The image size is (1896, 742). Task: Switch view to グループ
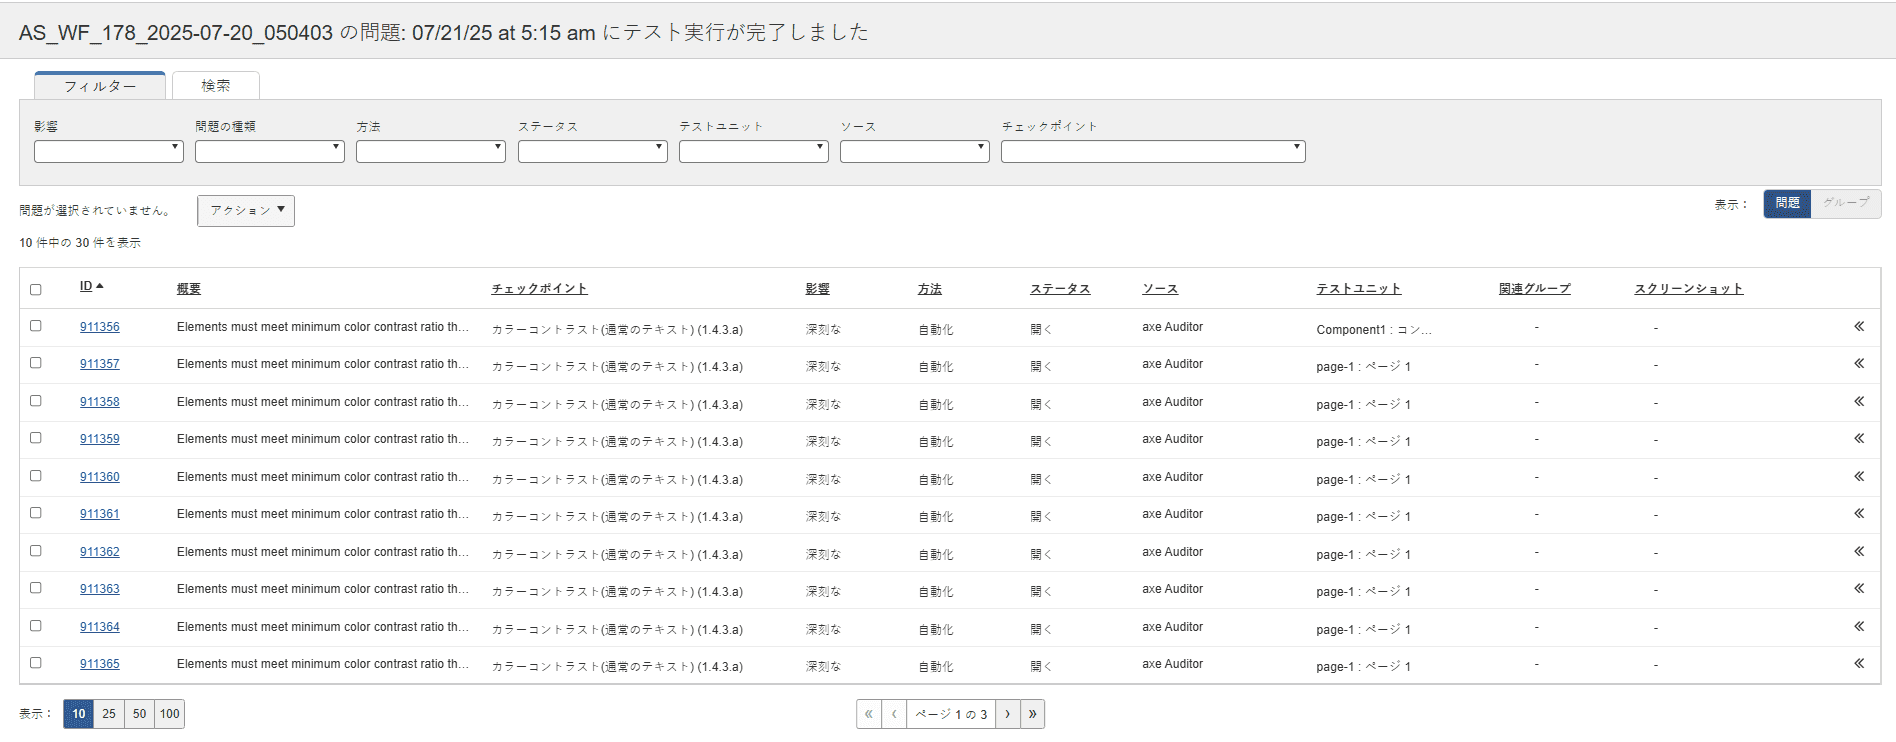click(x=1845, y=203)
